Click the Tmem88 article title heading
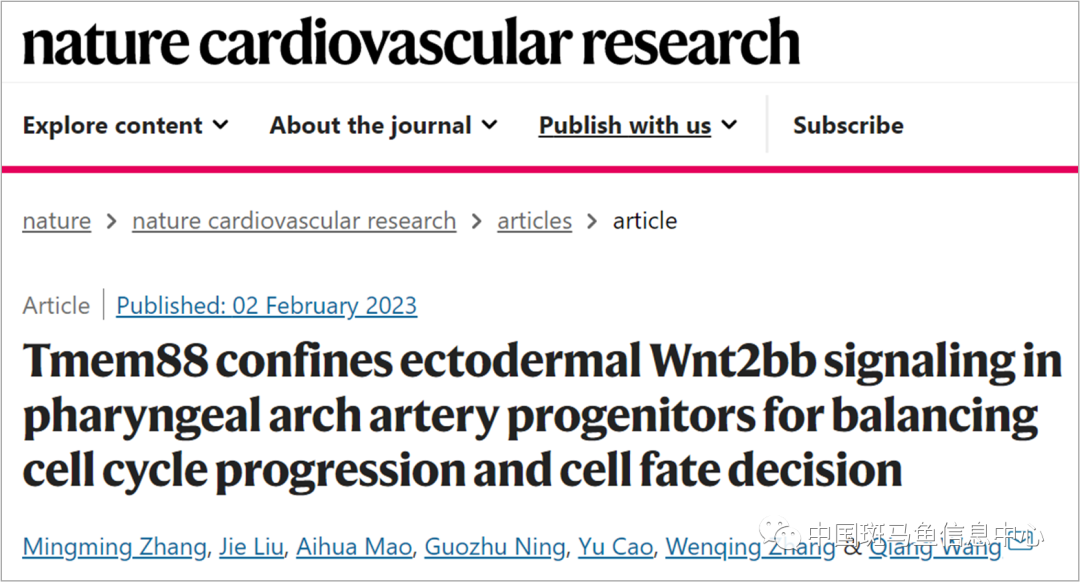The width and height of the screenshot is (1080, 582). coord(540,414)
